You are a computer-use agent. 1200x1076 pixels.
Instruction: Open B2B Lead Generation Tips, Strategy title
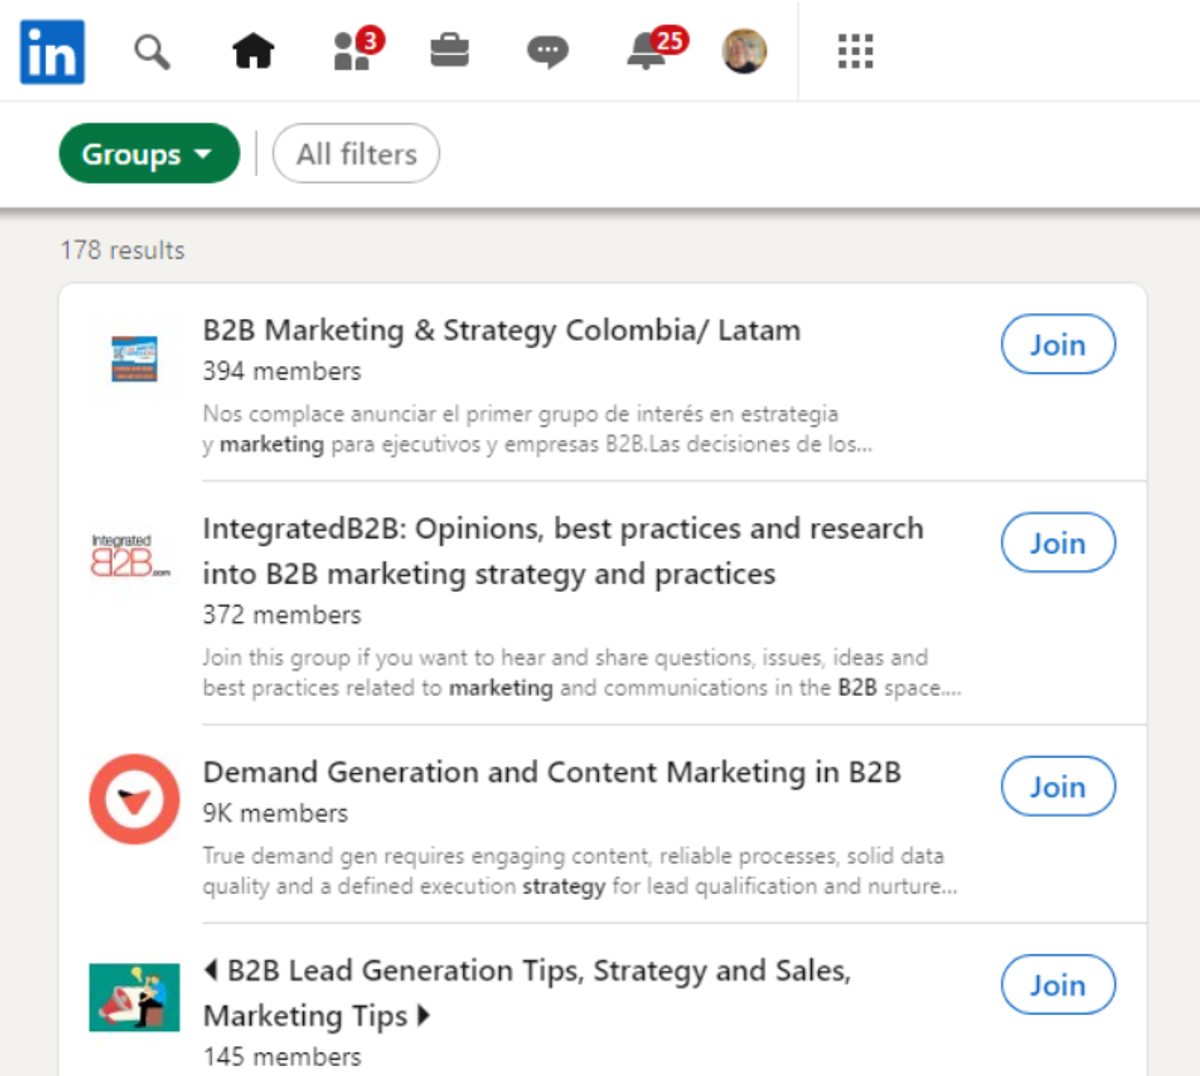point(527,993)
